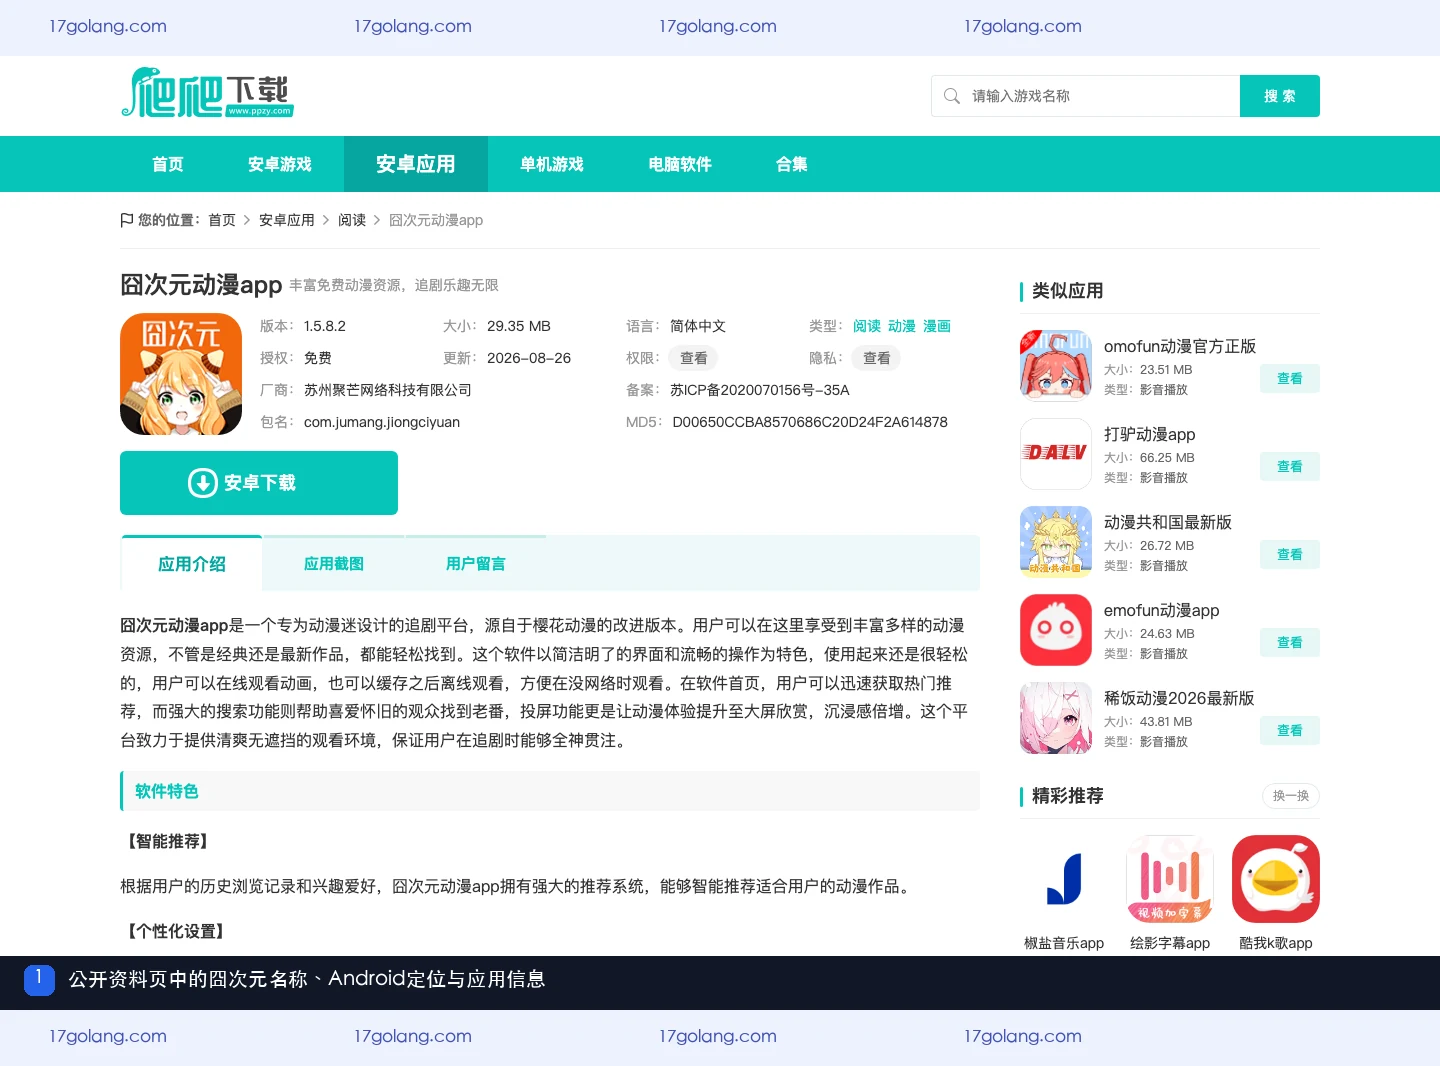The image size is (1440, 1066).
Task: Click the location flag icon in breadcrumb
Action: [127, 220]
